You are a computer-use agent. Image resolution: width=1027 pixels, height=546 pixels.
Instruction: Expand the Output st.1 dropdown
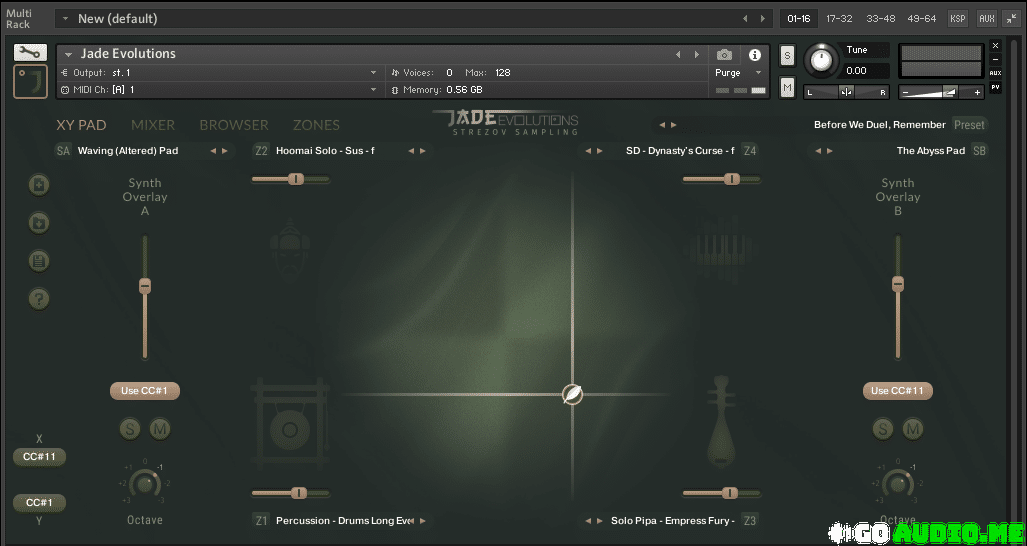point(373,73)
